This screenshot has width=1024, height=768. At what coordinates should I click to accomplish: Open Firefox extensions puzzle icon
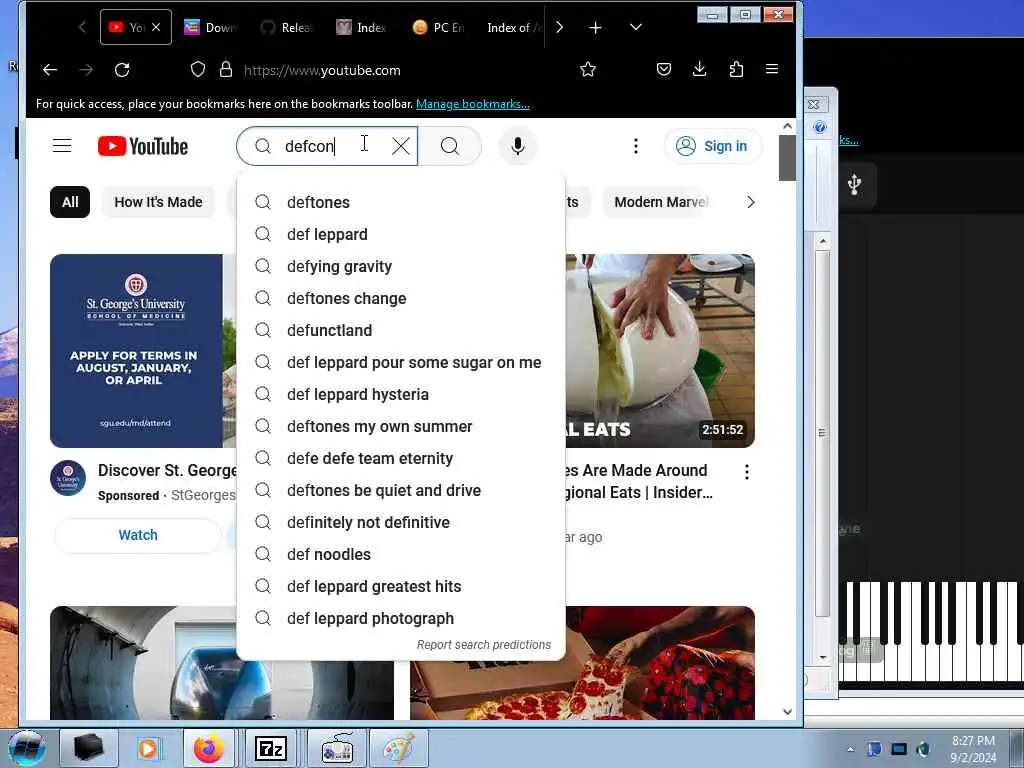pos(736,69)
